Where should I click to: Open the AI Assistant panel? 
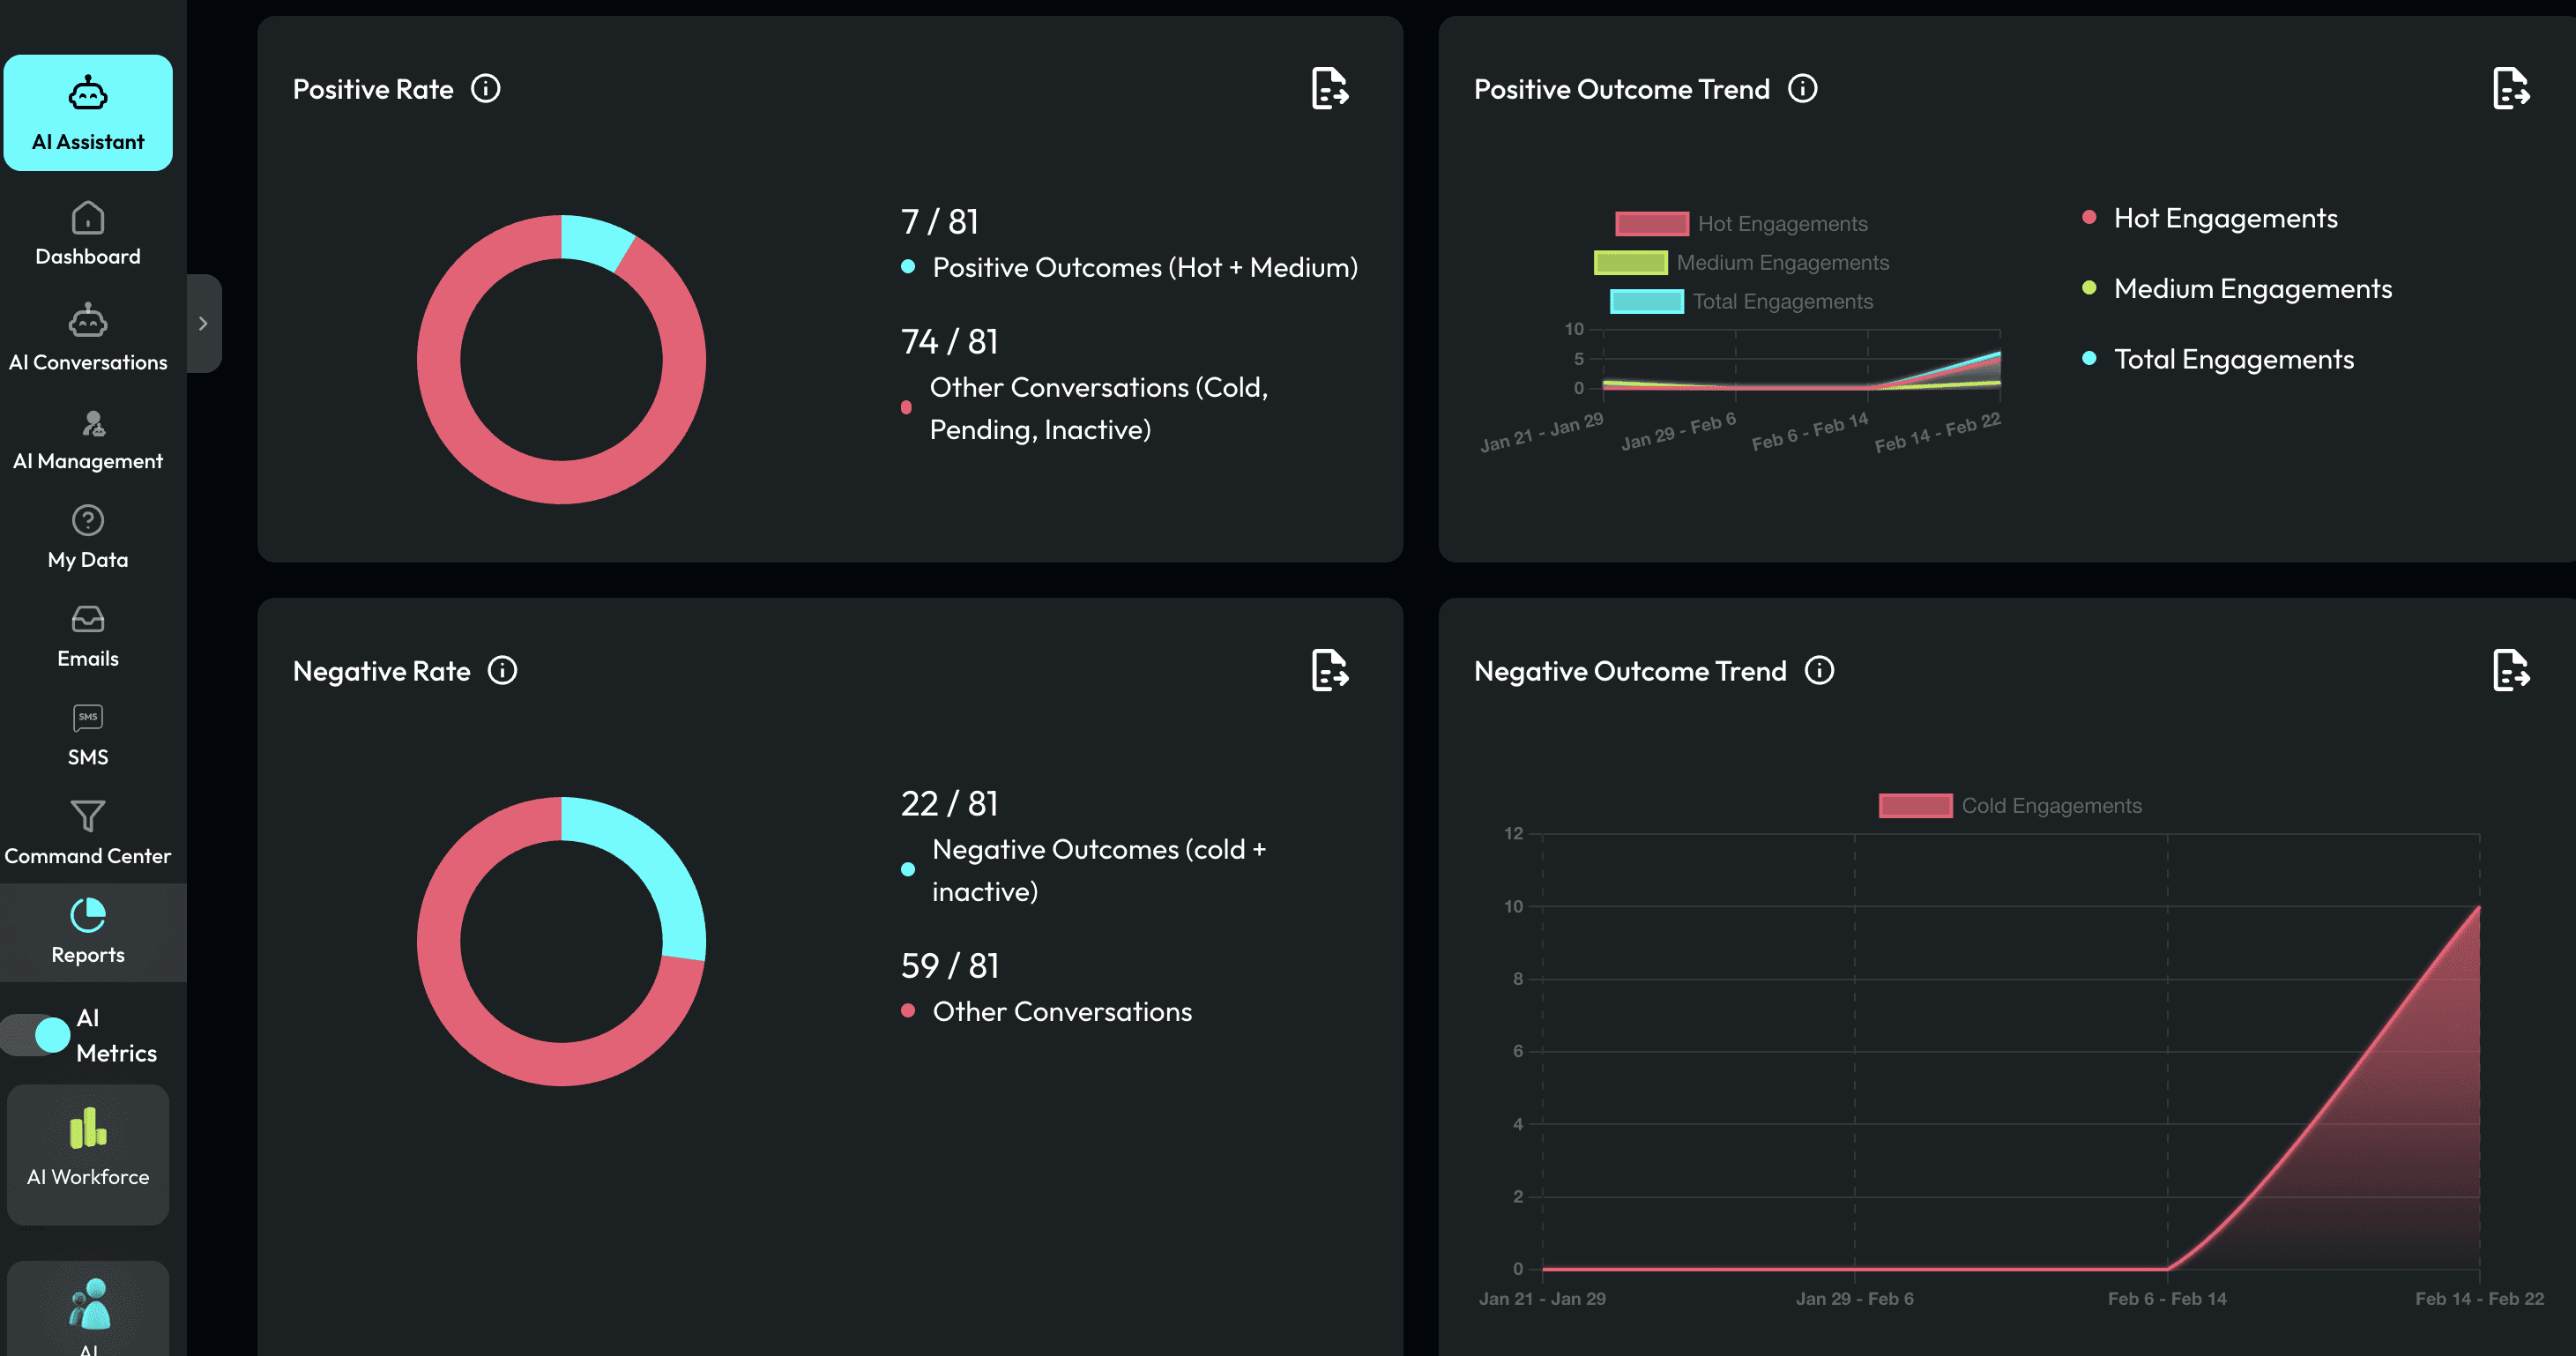pyautogui.click(x=88, y=113)
